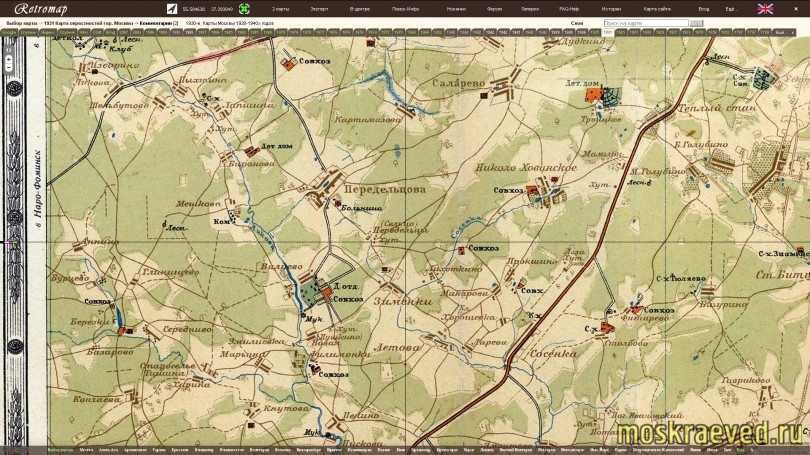
Task: Click the Кнутова map label
Action: [286, 408]
